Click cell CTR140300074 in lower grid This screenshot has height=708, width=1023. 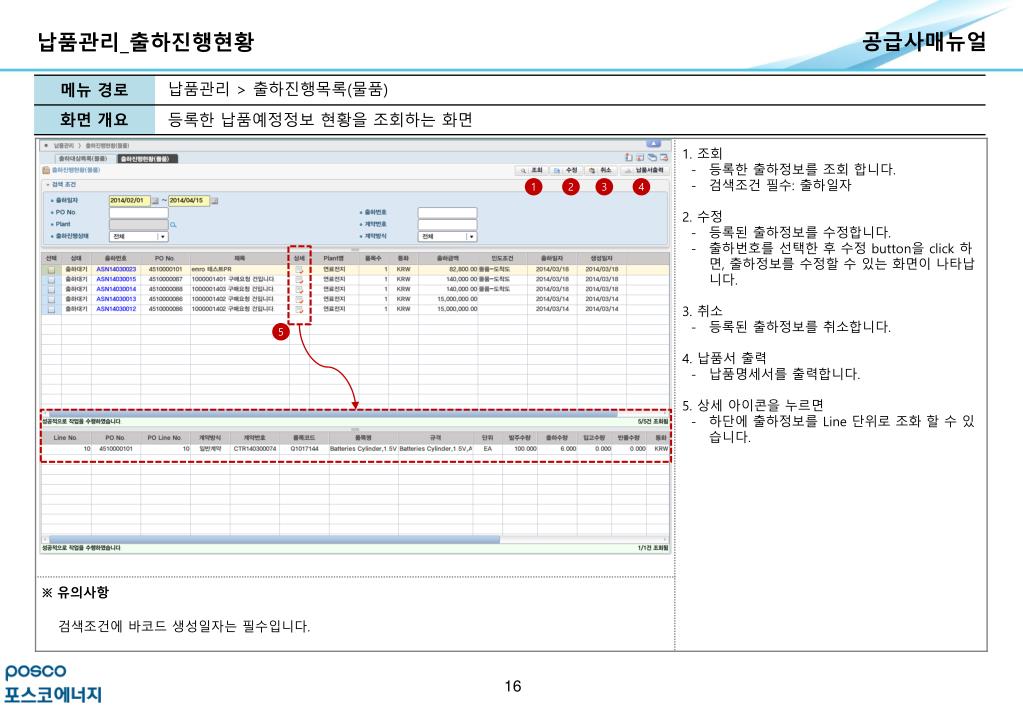(x=254, y=449)
